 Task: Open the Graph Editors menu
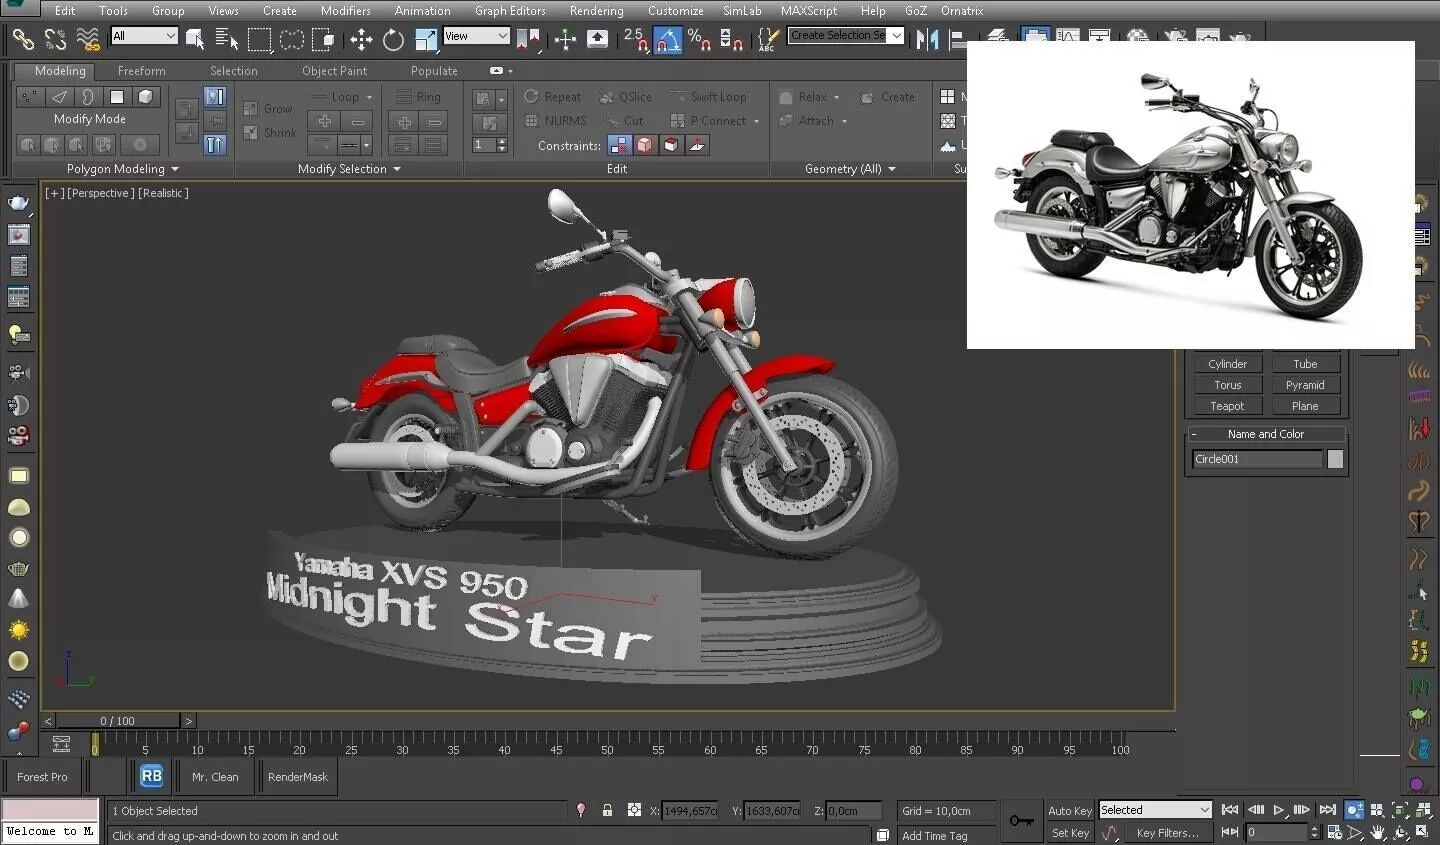click(x=510, y=11)
